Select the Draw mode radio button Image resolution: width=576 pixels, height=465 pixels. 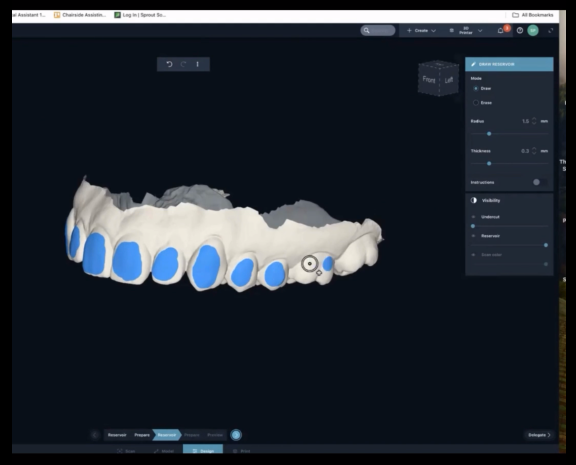tap(476, 89)
